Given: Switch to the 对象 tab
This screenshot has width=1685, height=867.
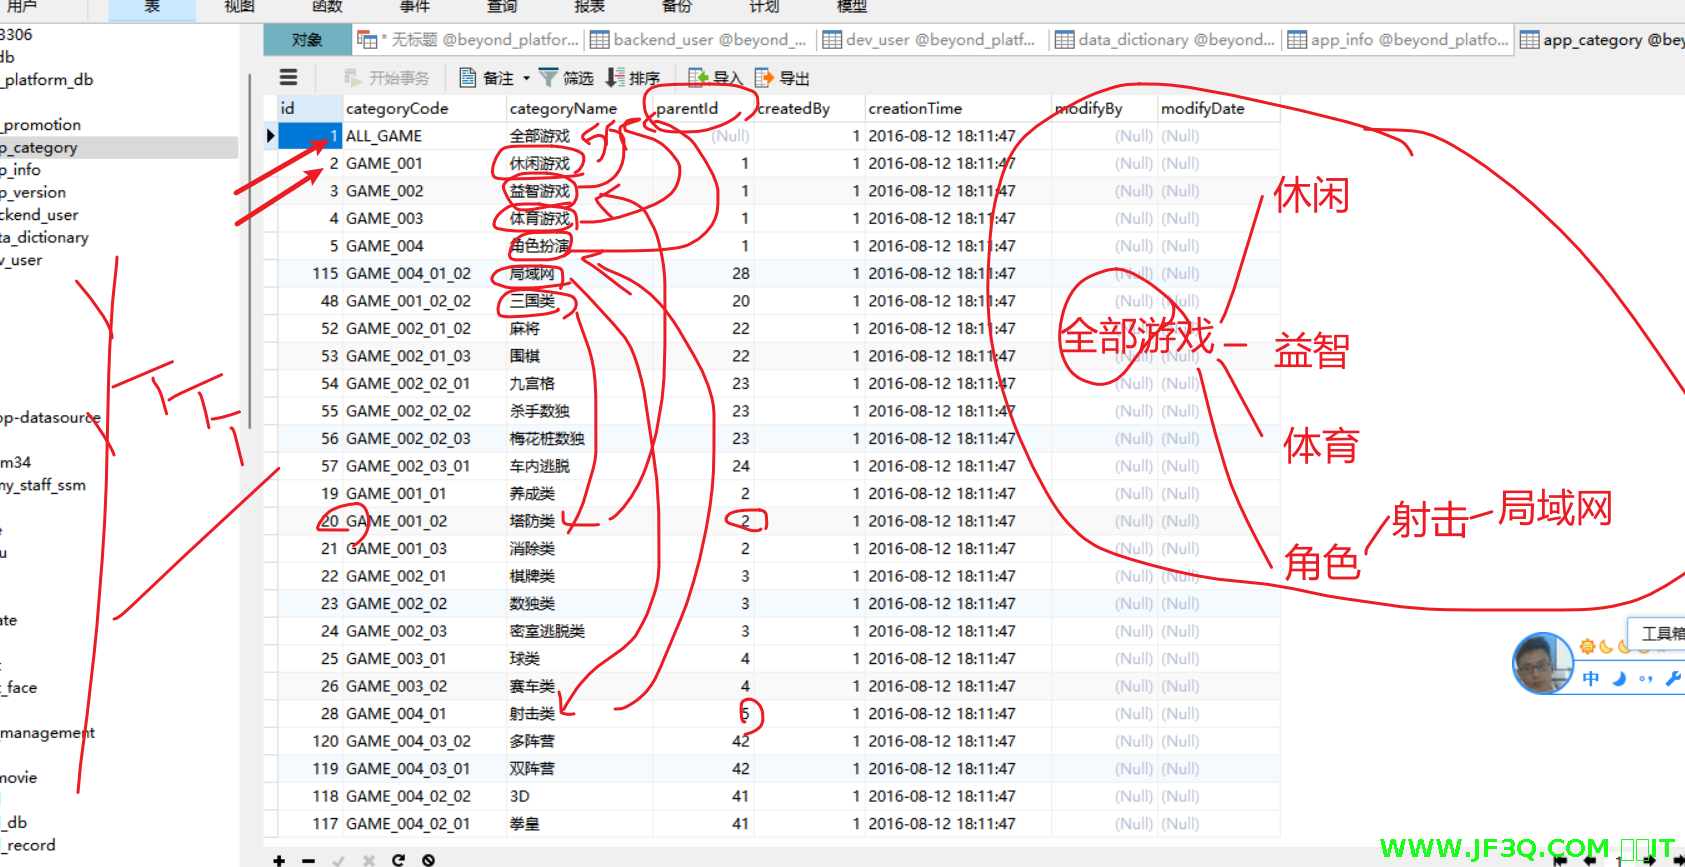Looking at the screenshot, I should point(307,40).
